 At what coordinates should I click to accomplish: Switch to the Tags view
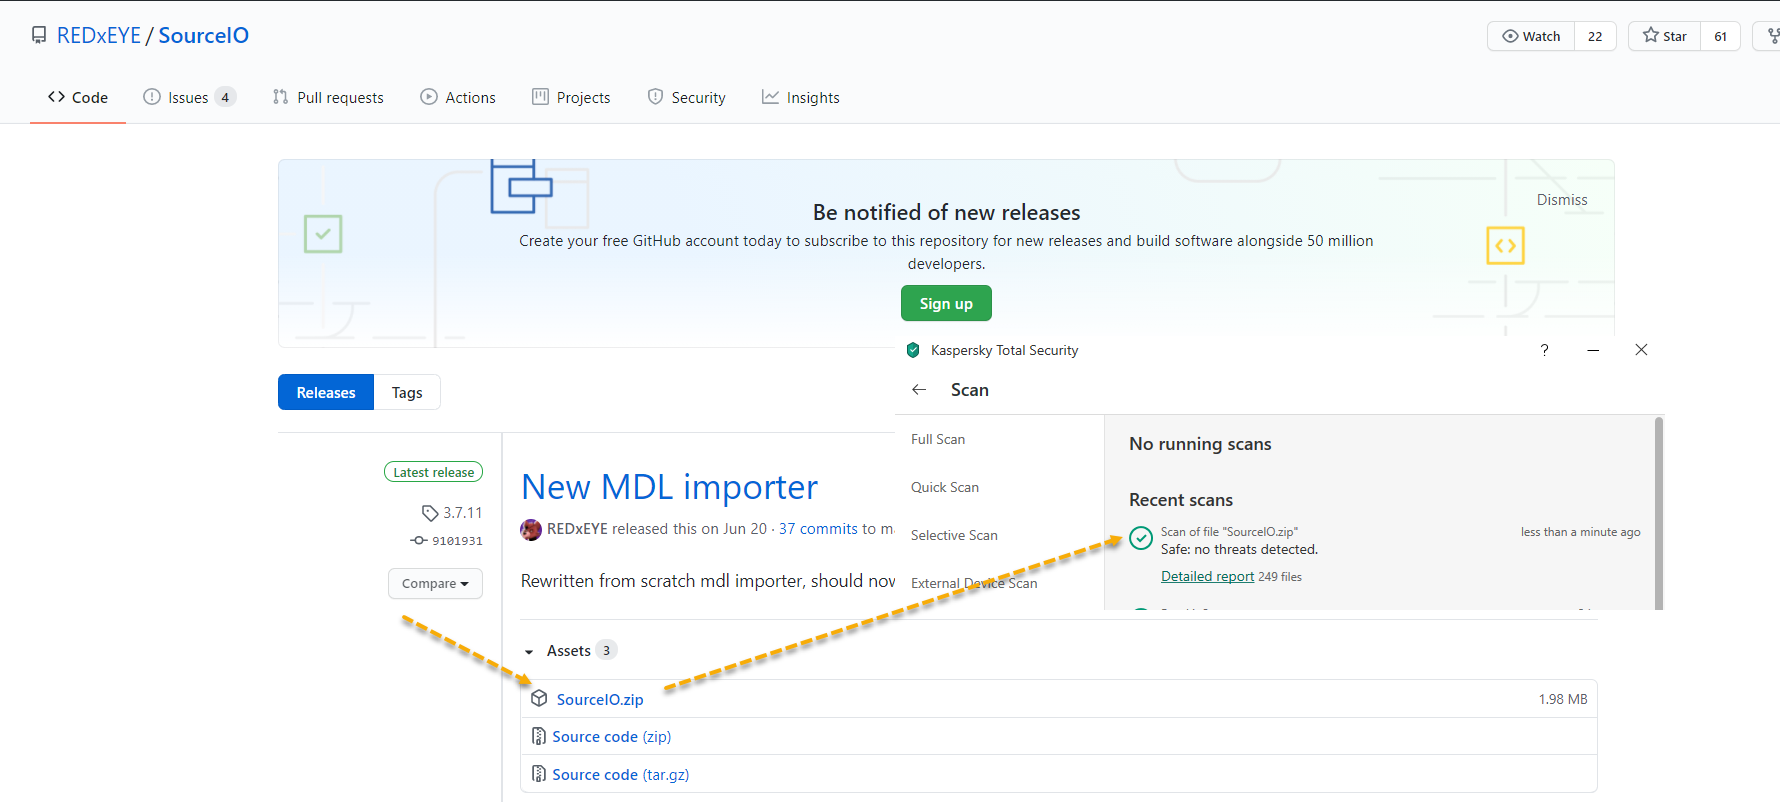pyautogui.click(x=407, y=392)
